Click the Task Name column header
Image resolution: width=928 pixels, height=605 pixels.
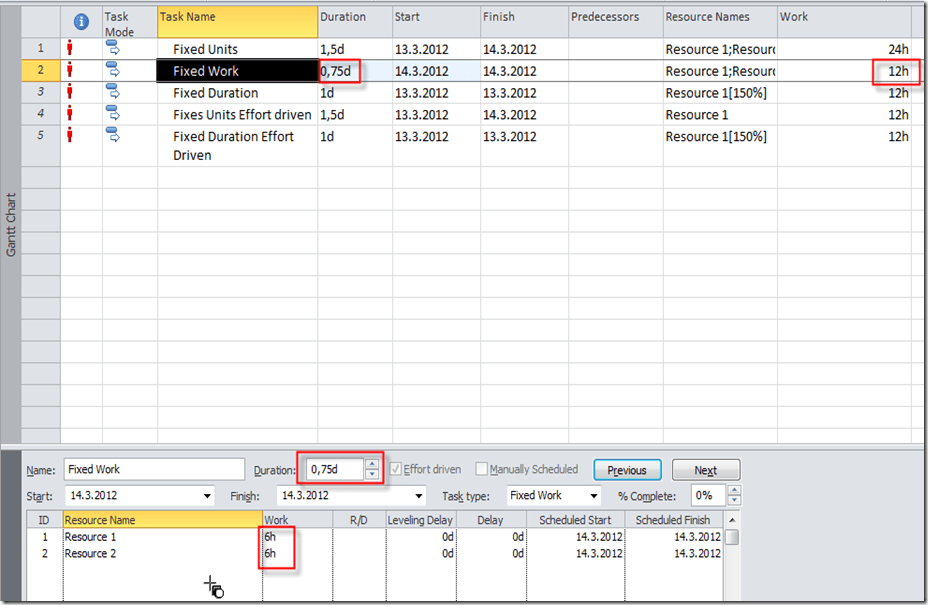coord(237,18)
